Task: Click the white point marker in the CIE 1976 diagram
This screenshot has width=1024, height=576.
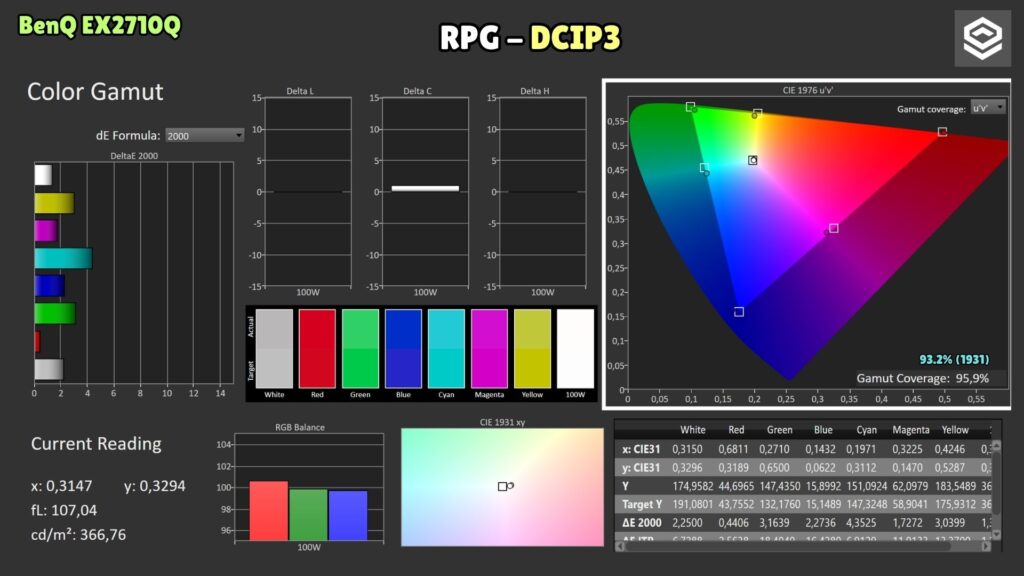Action: point(753,160)
